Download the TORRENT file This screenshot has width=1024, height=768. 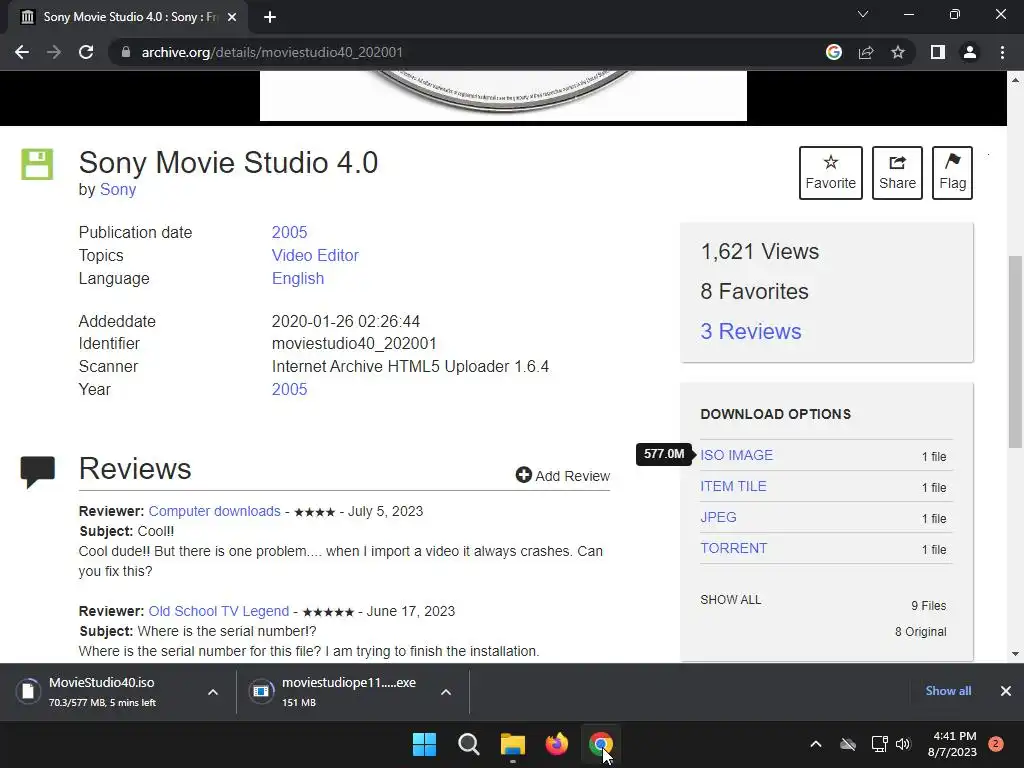click(734, 549)
